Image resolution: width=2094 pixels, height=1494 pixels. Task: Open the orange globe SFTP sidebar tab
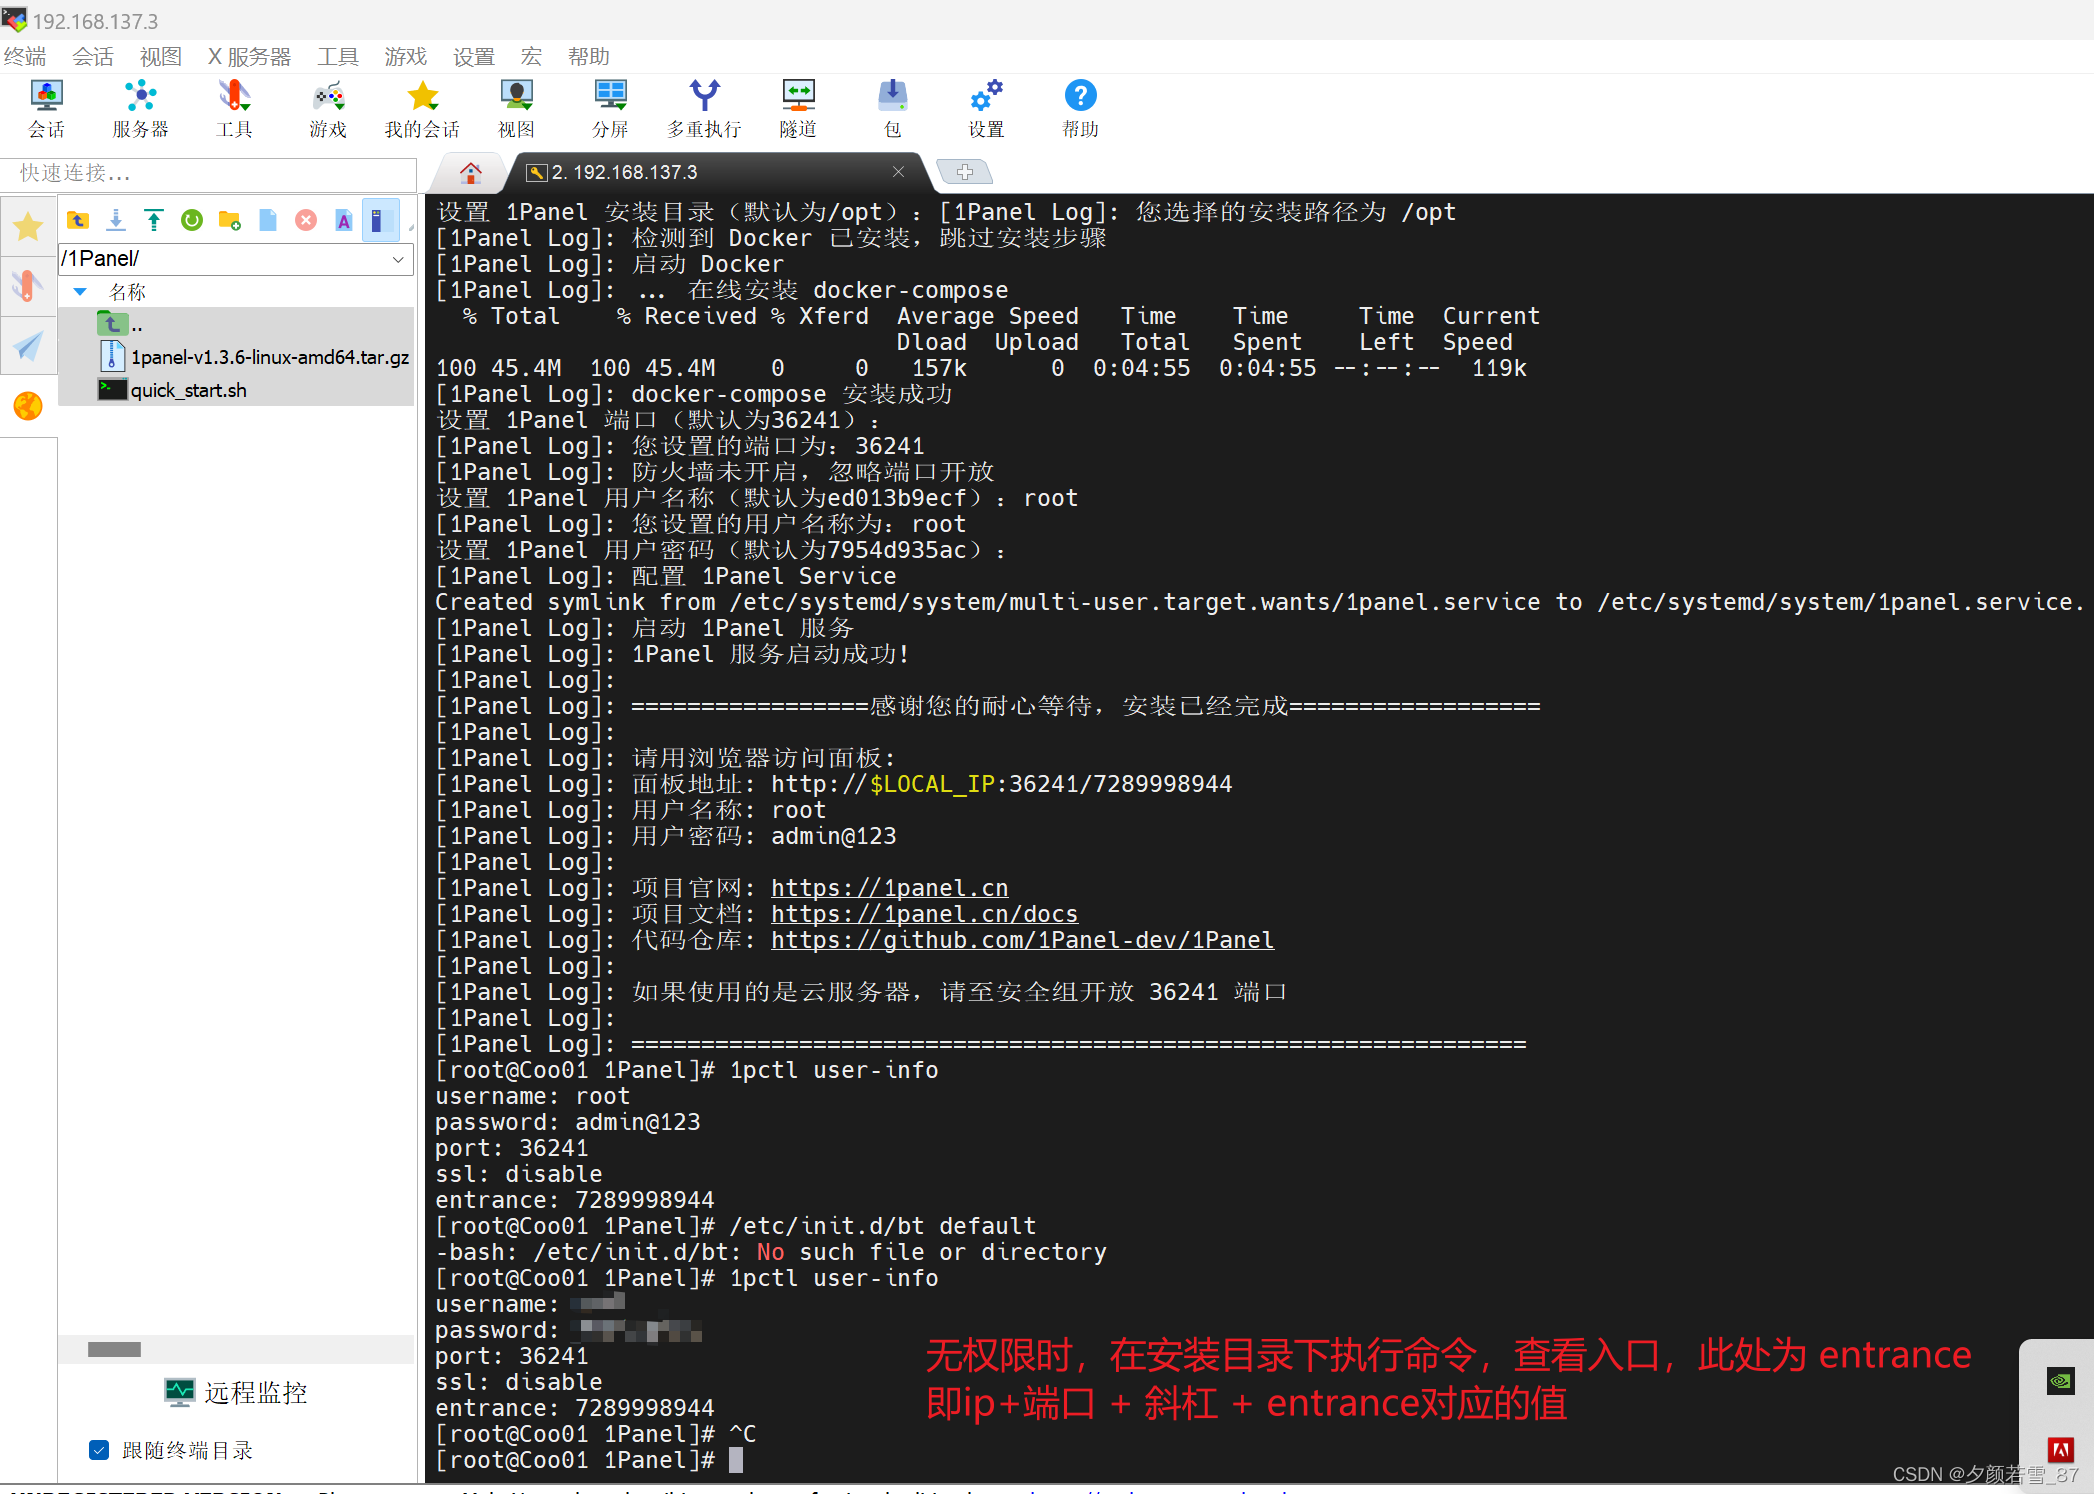[x=28, y=406]
